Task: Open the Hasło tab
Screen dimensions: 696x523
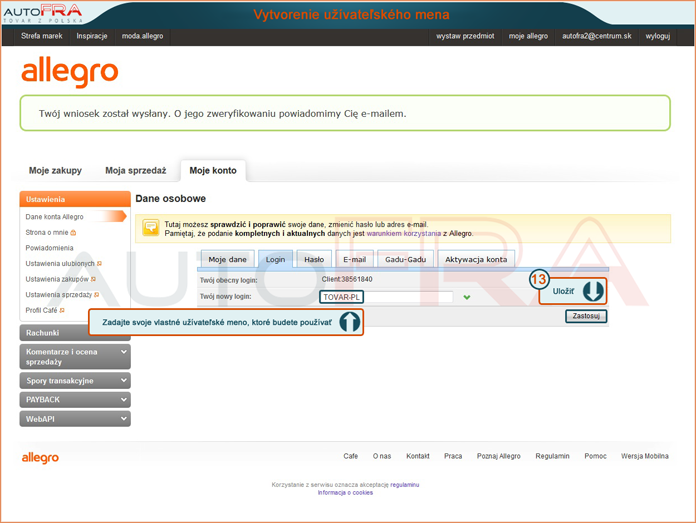Action: click(x=314, y=259)
